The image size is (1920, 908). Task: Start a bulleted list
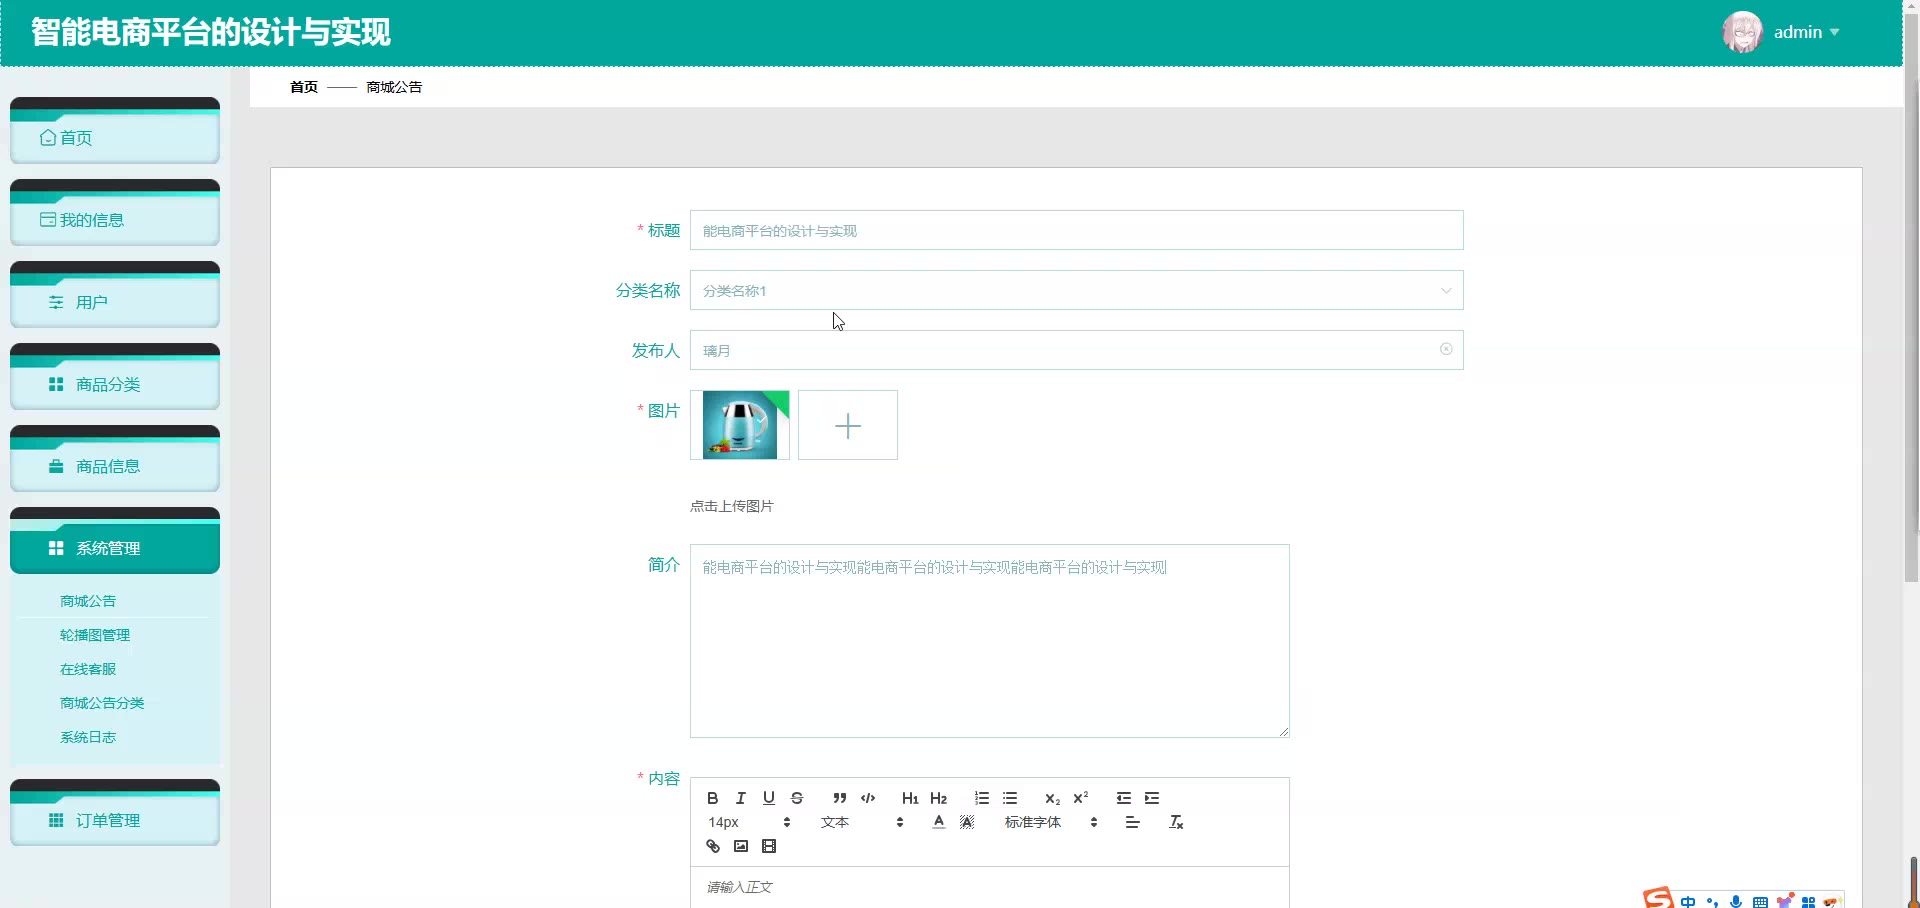(1010, 798)
